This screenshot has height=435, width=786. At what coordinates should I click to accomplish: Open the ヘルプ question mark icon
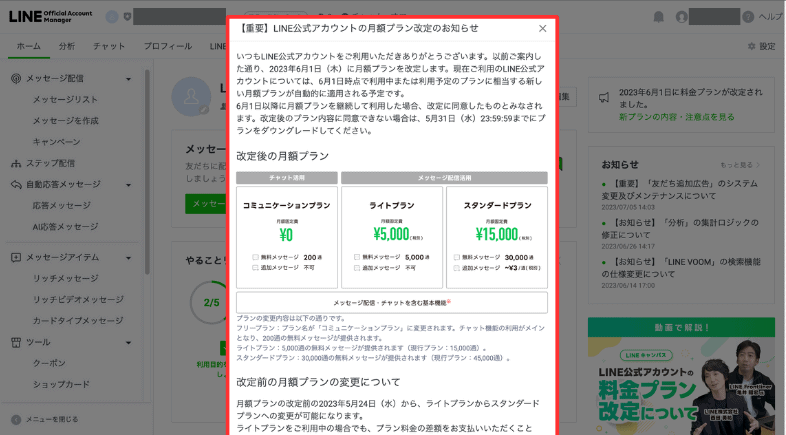(x=748, y=17)
